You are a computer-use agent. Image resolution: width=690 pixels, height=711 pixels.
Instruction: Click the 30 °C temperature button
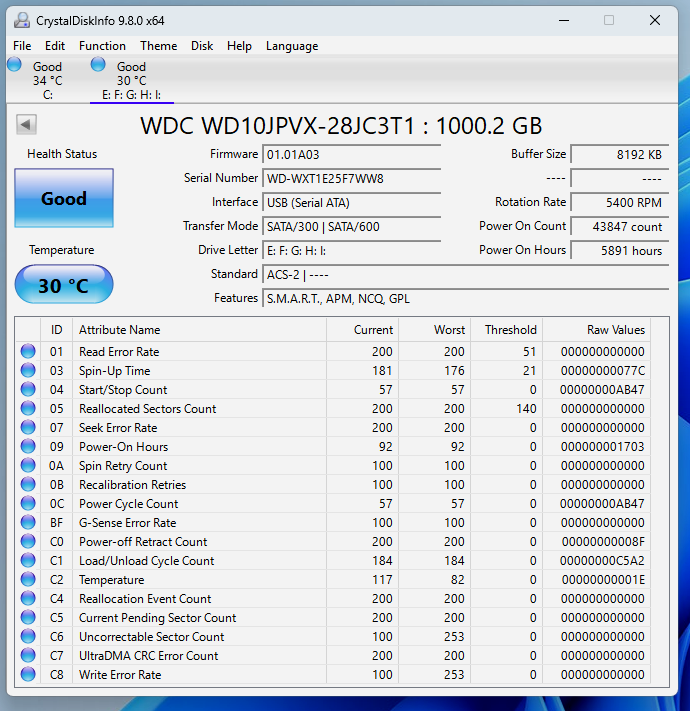[x=64, y=285]
